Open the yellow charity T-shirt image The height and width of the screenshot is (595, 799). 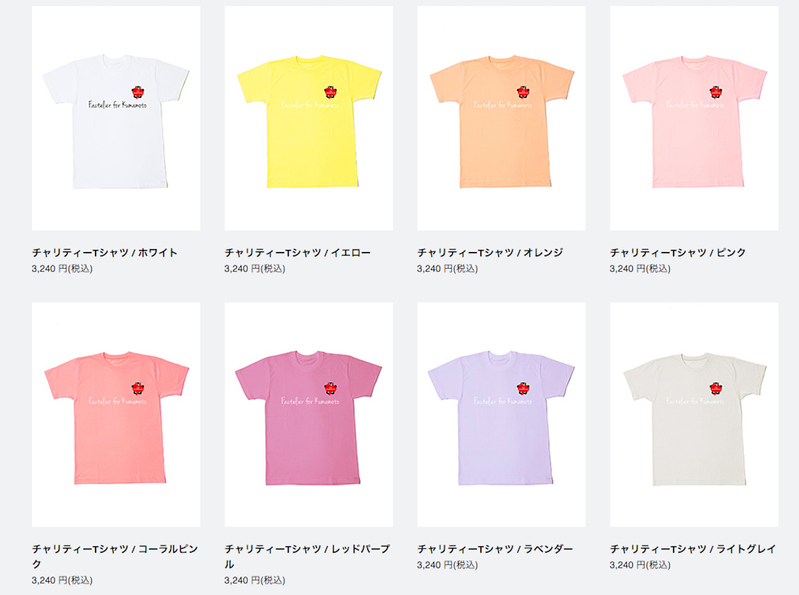(309, 118)
